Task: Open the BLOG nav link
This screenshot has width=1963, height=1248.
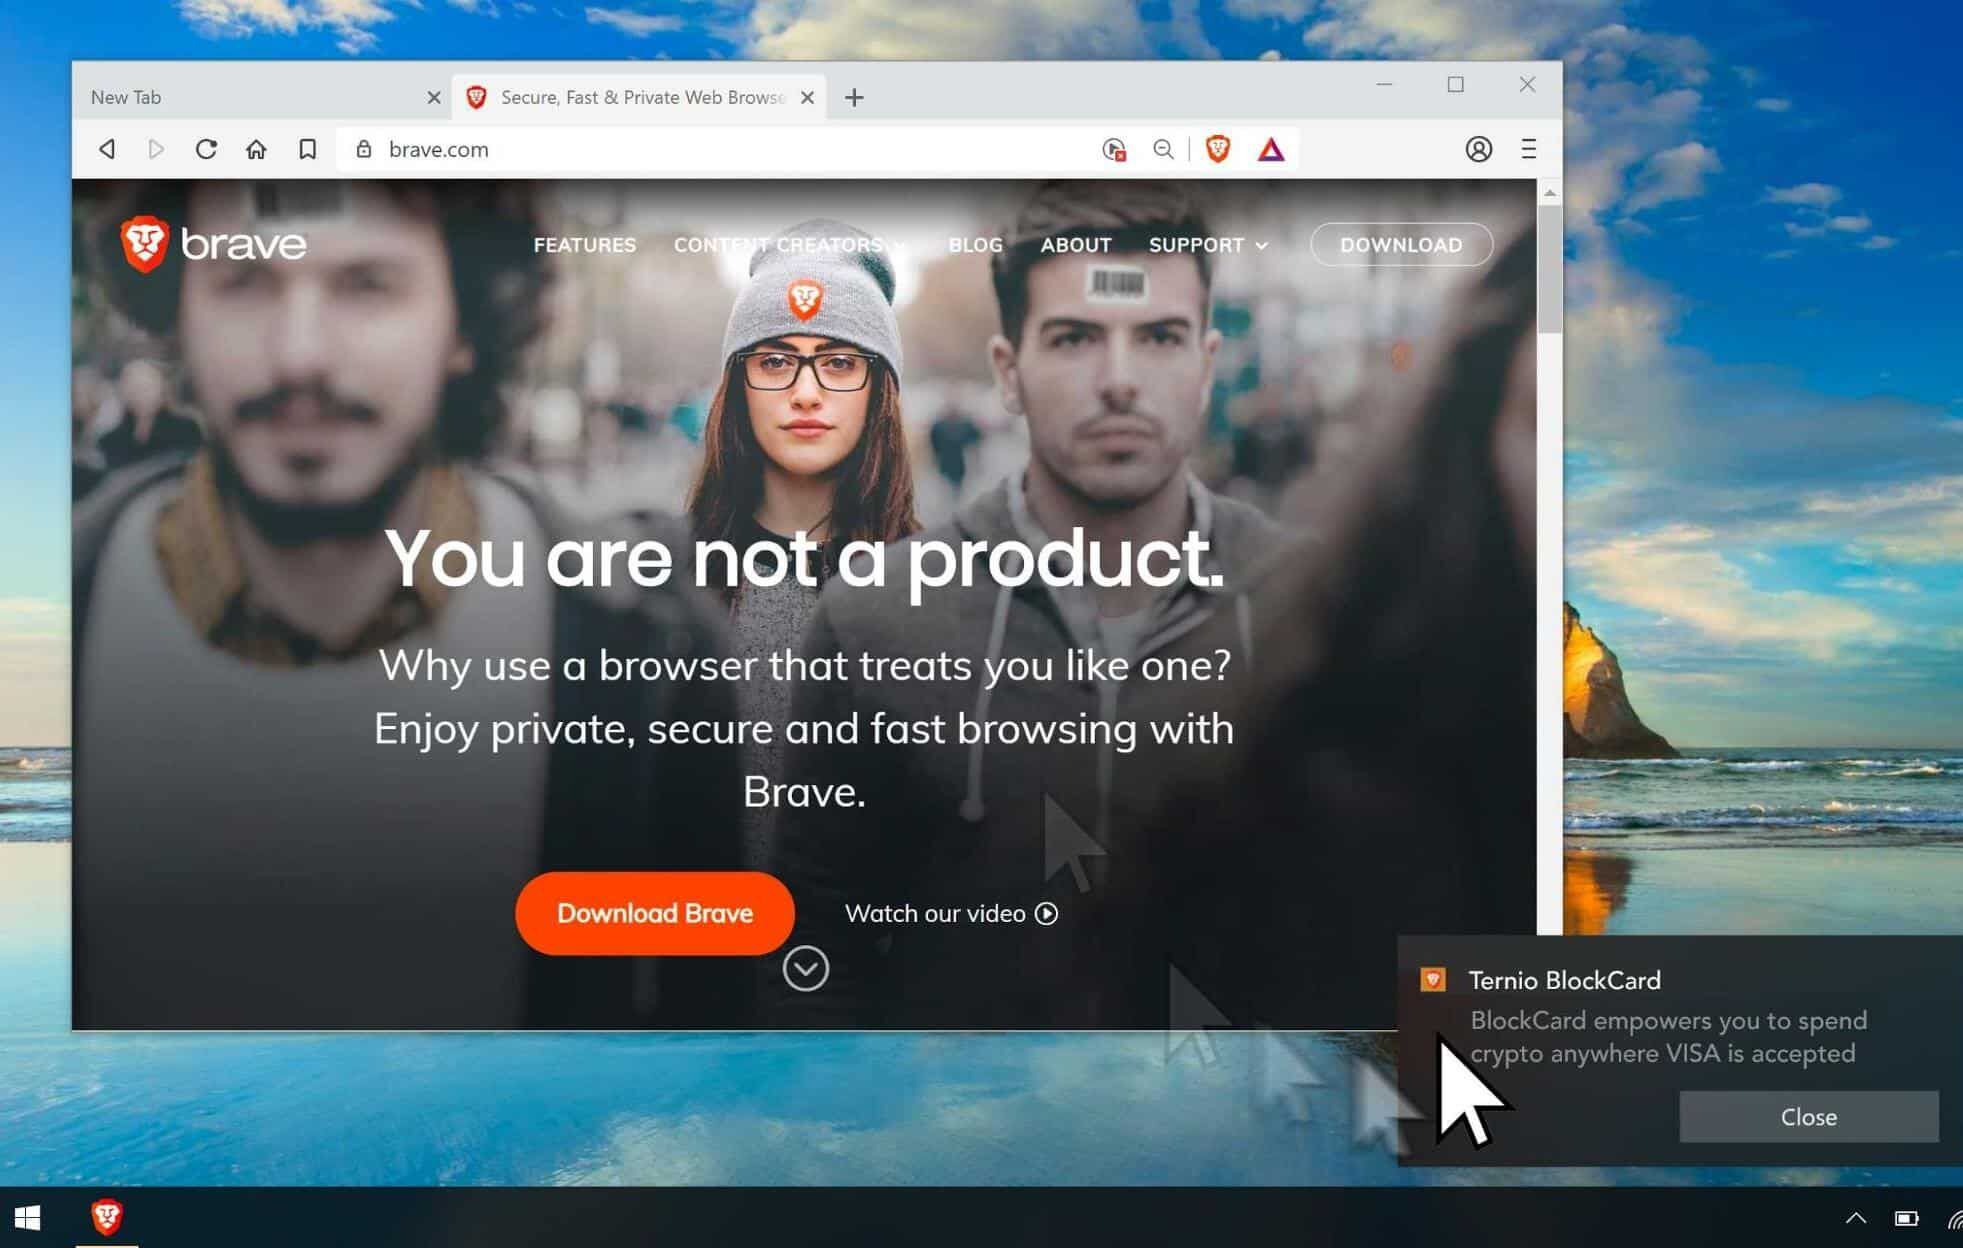Action: click(975, 245)
